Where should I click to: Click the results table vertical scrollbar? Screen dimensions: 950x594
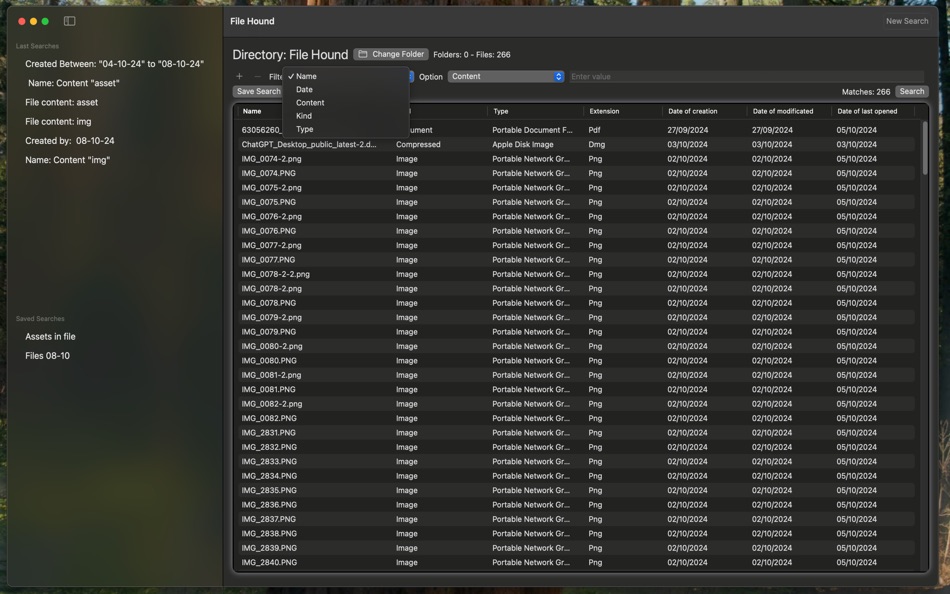[x=925, y=148]
